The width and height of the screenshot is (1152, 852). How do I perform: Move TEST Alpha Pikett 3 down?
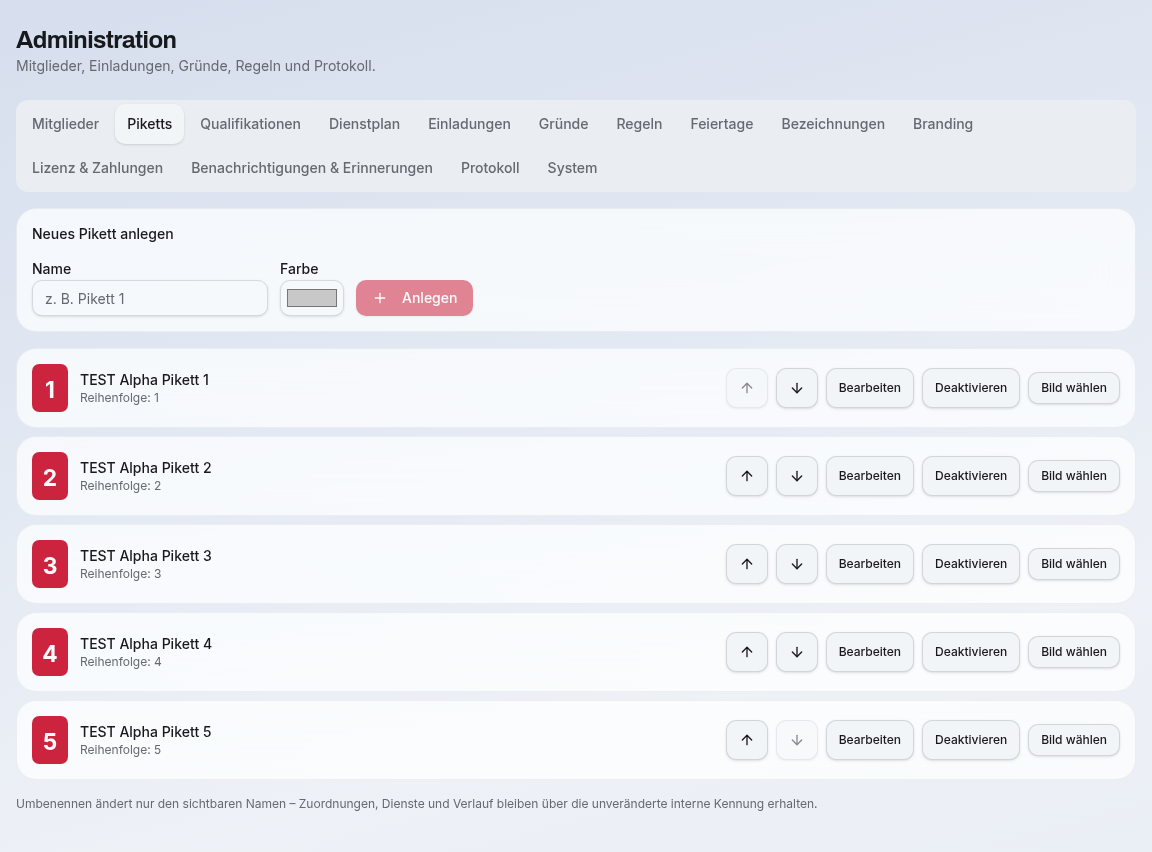coord(796,564)
